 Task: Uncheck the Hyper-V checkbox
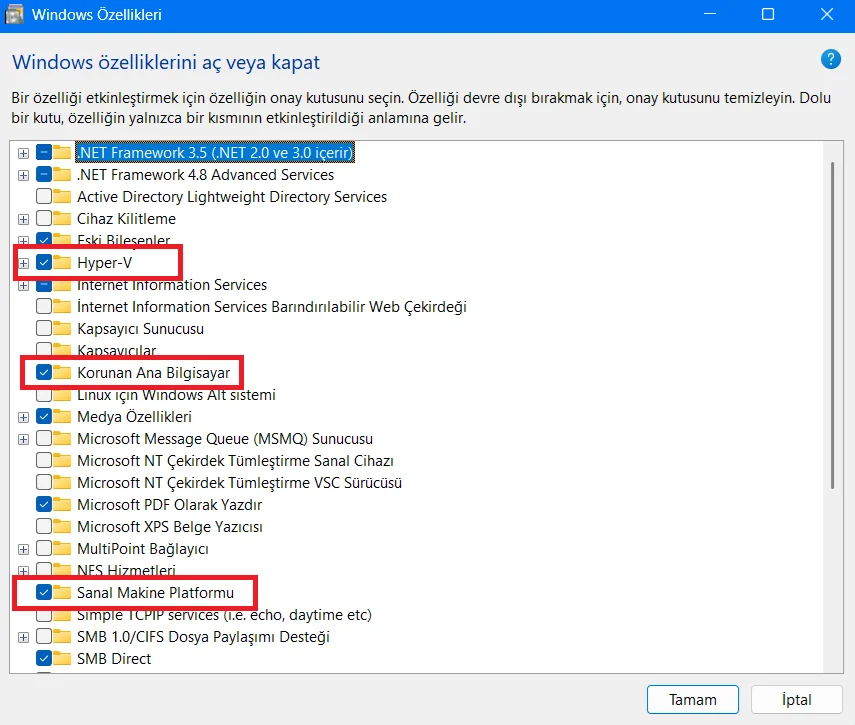tap(44, 263)
